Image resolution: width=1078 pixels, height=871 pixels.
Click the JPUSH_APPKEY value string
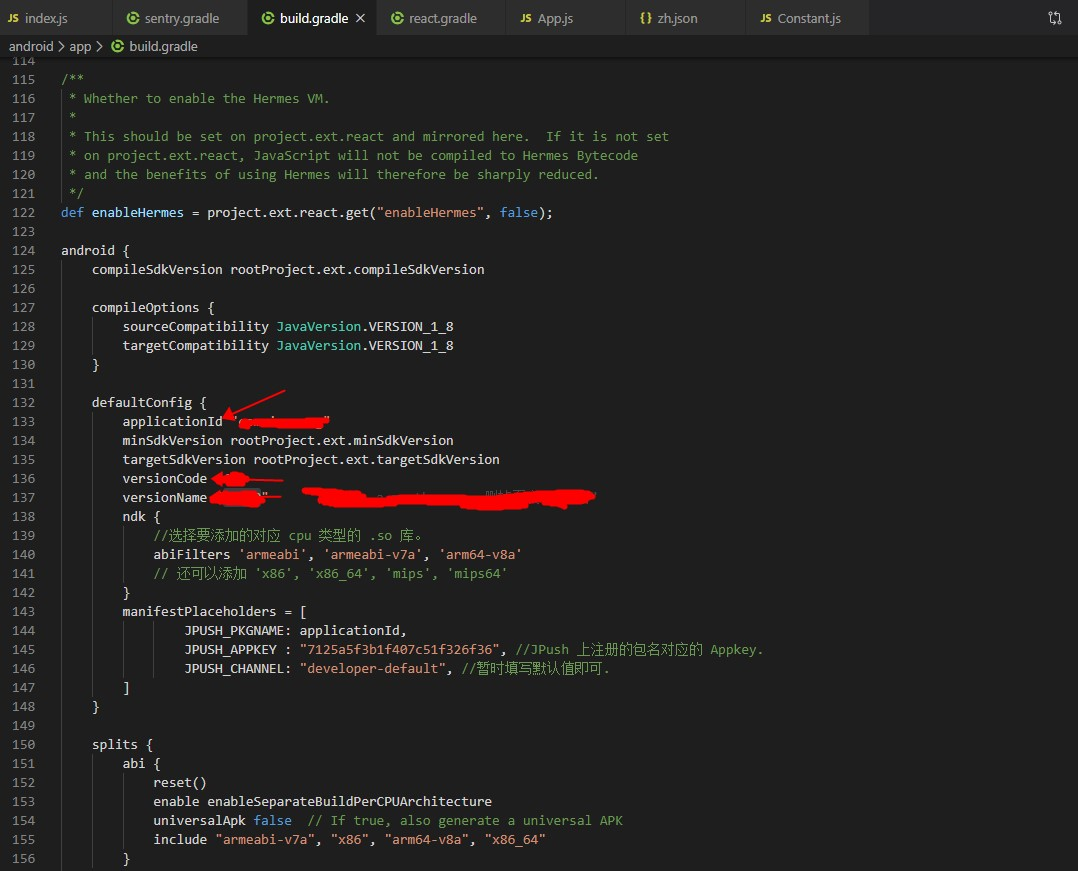coord(399,650)
